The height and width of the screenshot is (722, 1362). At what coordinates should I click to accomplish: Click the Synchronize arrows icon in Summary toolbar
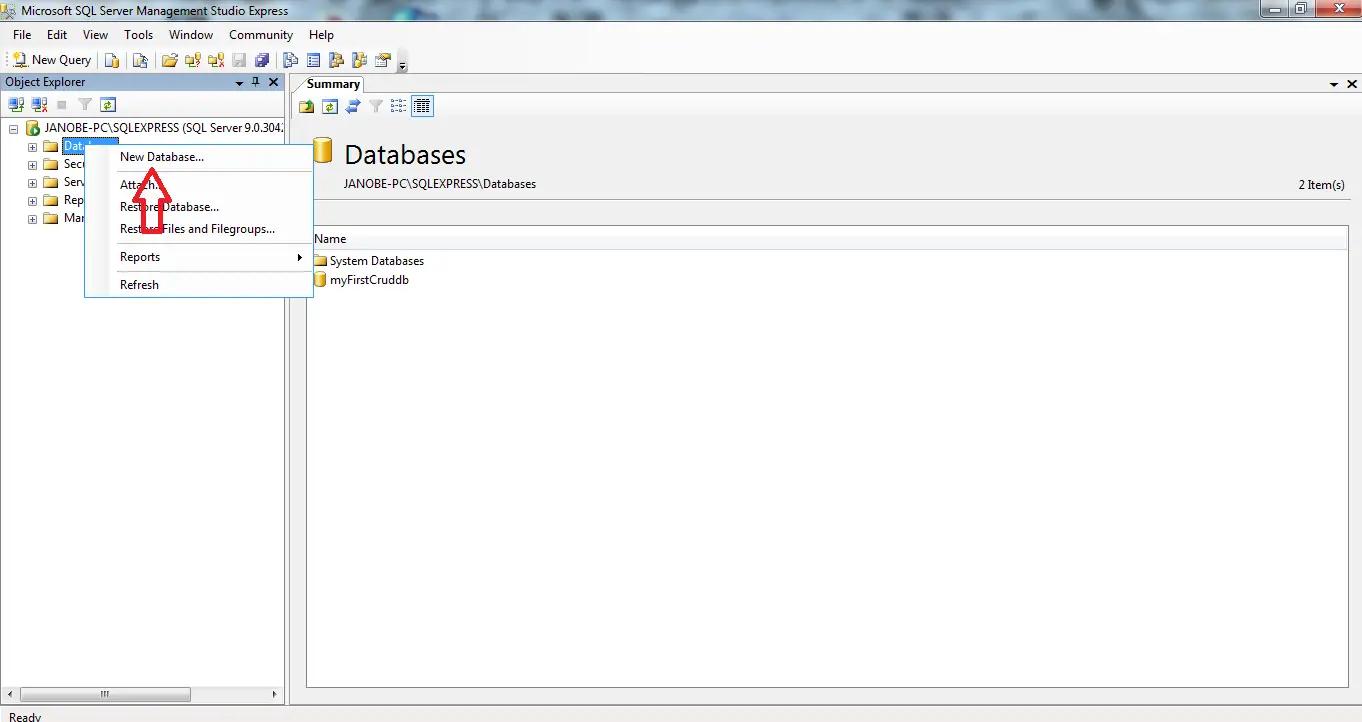353,106
